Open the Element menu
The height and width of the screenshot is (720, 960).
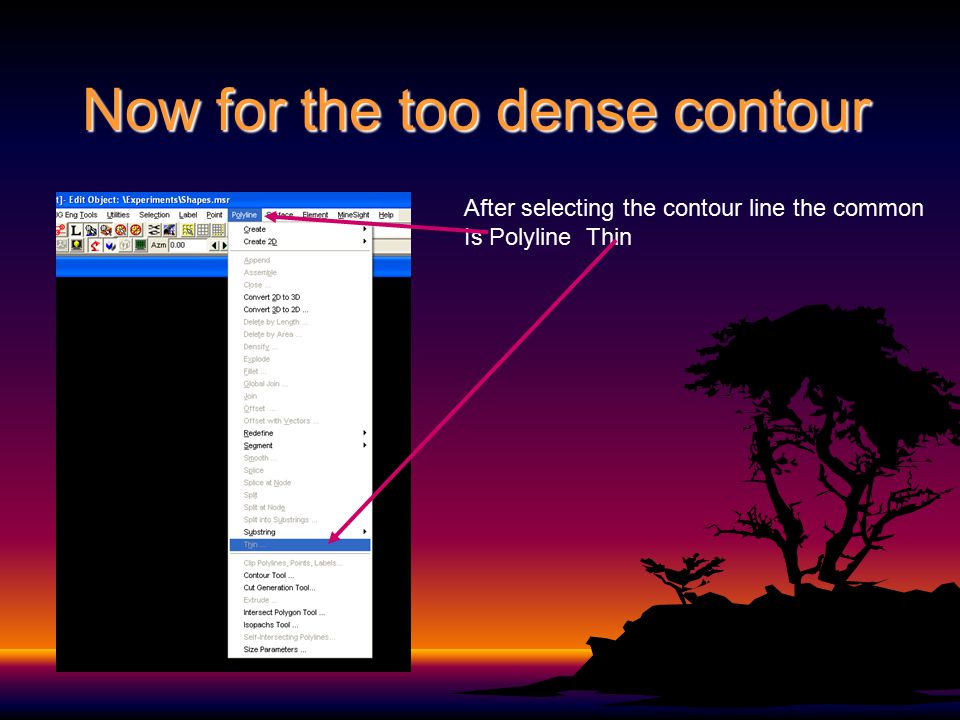coord(315,215)
